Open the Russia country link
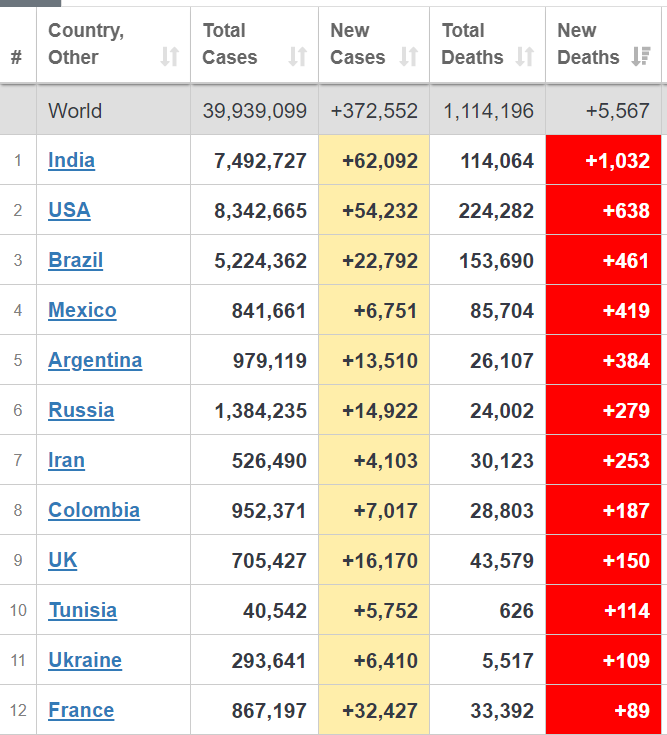 click(81, 410)
